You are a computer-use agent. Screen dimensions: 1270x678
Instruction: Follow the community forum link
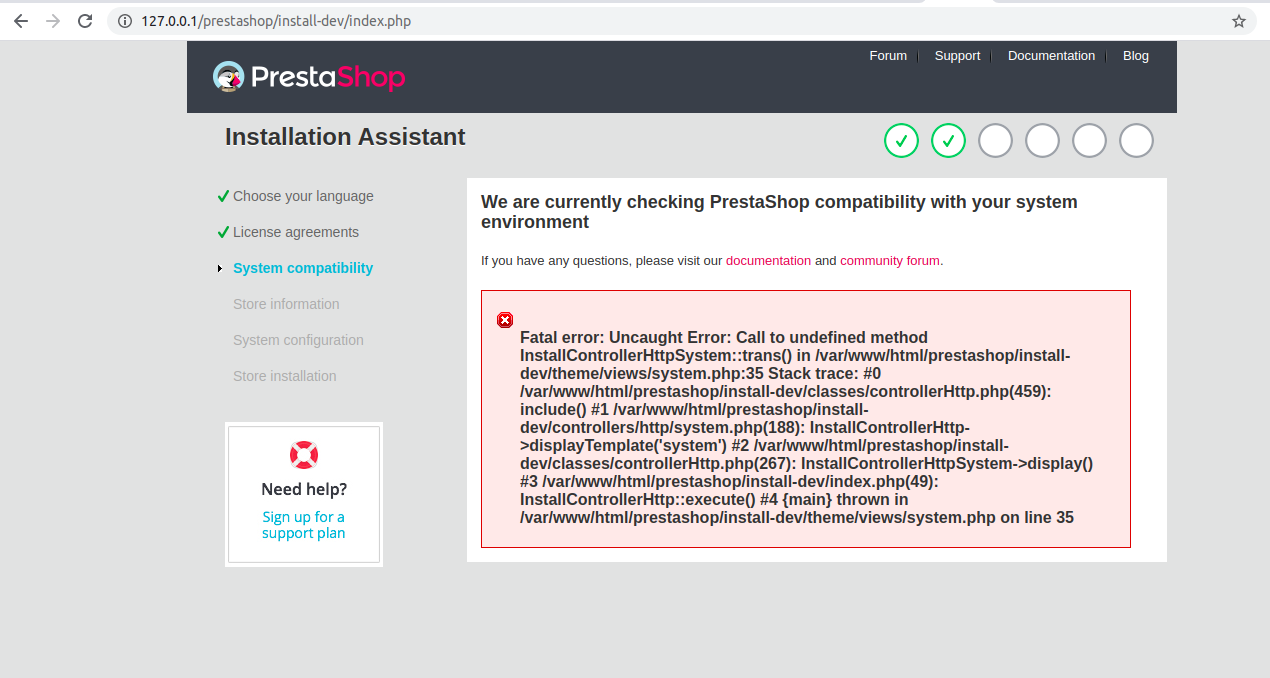(890, 260)
